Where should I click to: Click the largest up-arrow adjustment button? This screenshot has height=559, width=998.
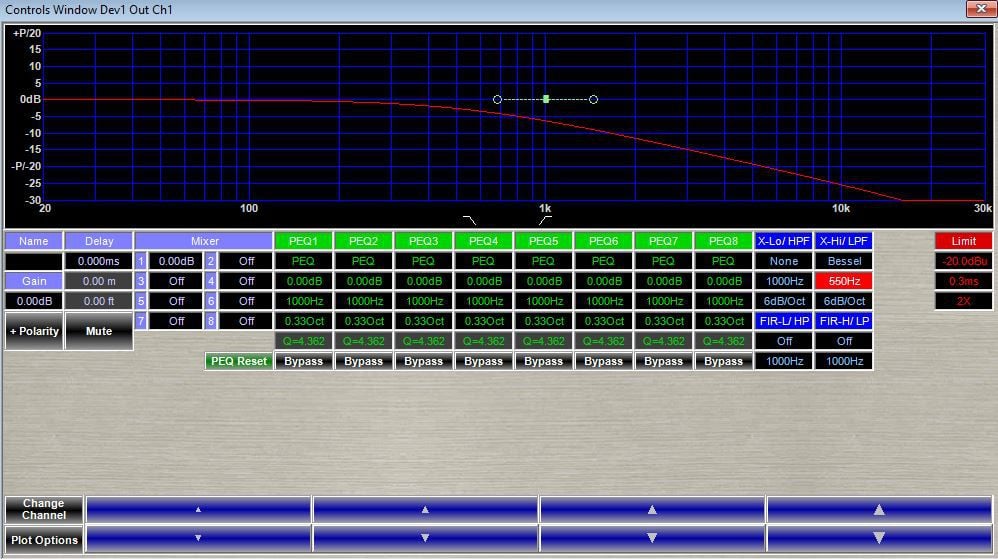tap(879, 509)
